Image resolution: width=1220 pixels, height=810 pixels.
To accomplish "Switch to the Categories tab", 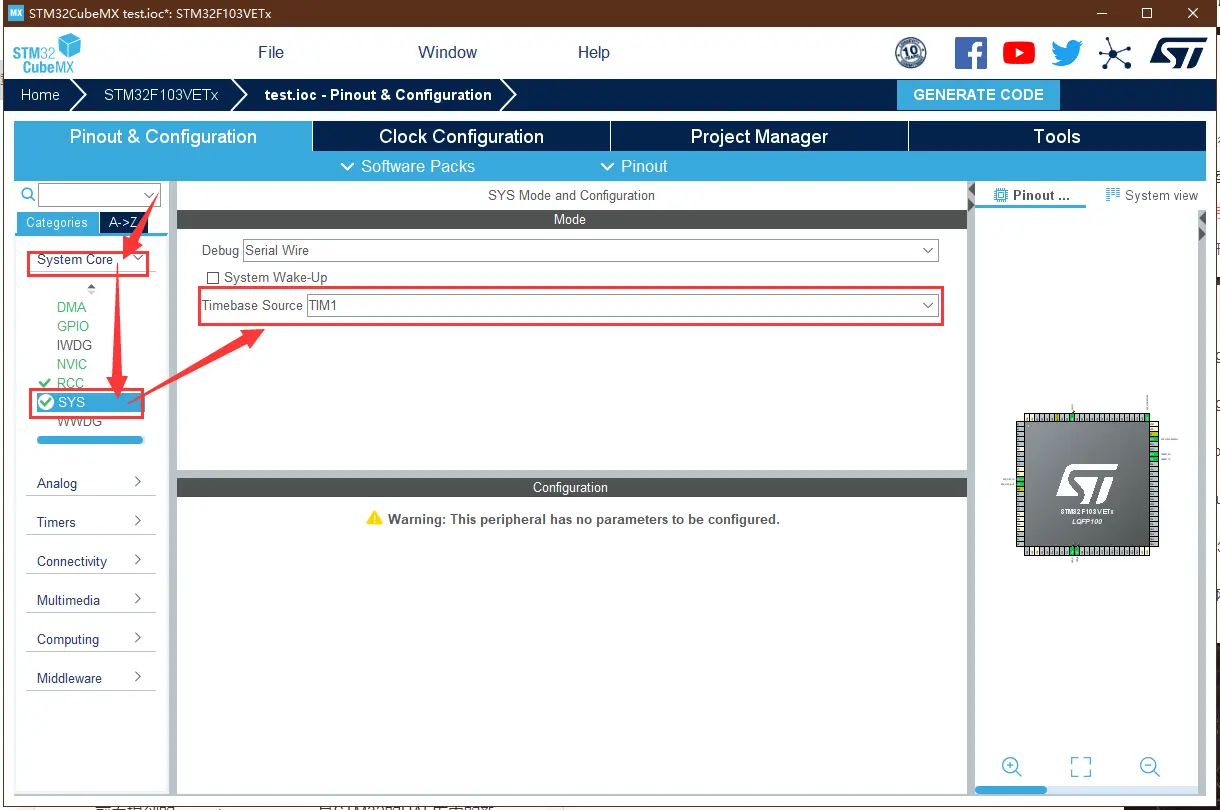I will (x=57, y=222).
